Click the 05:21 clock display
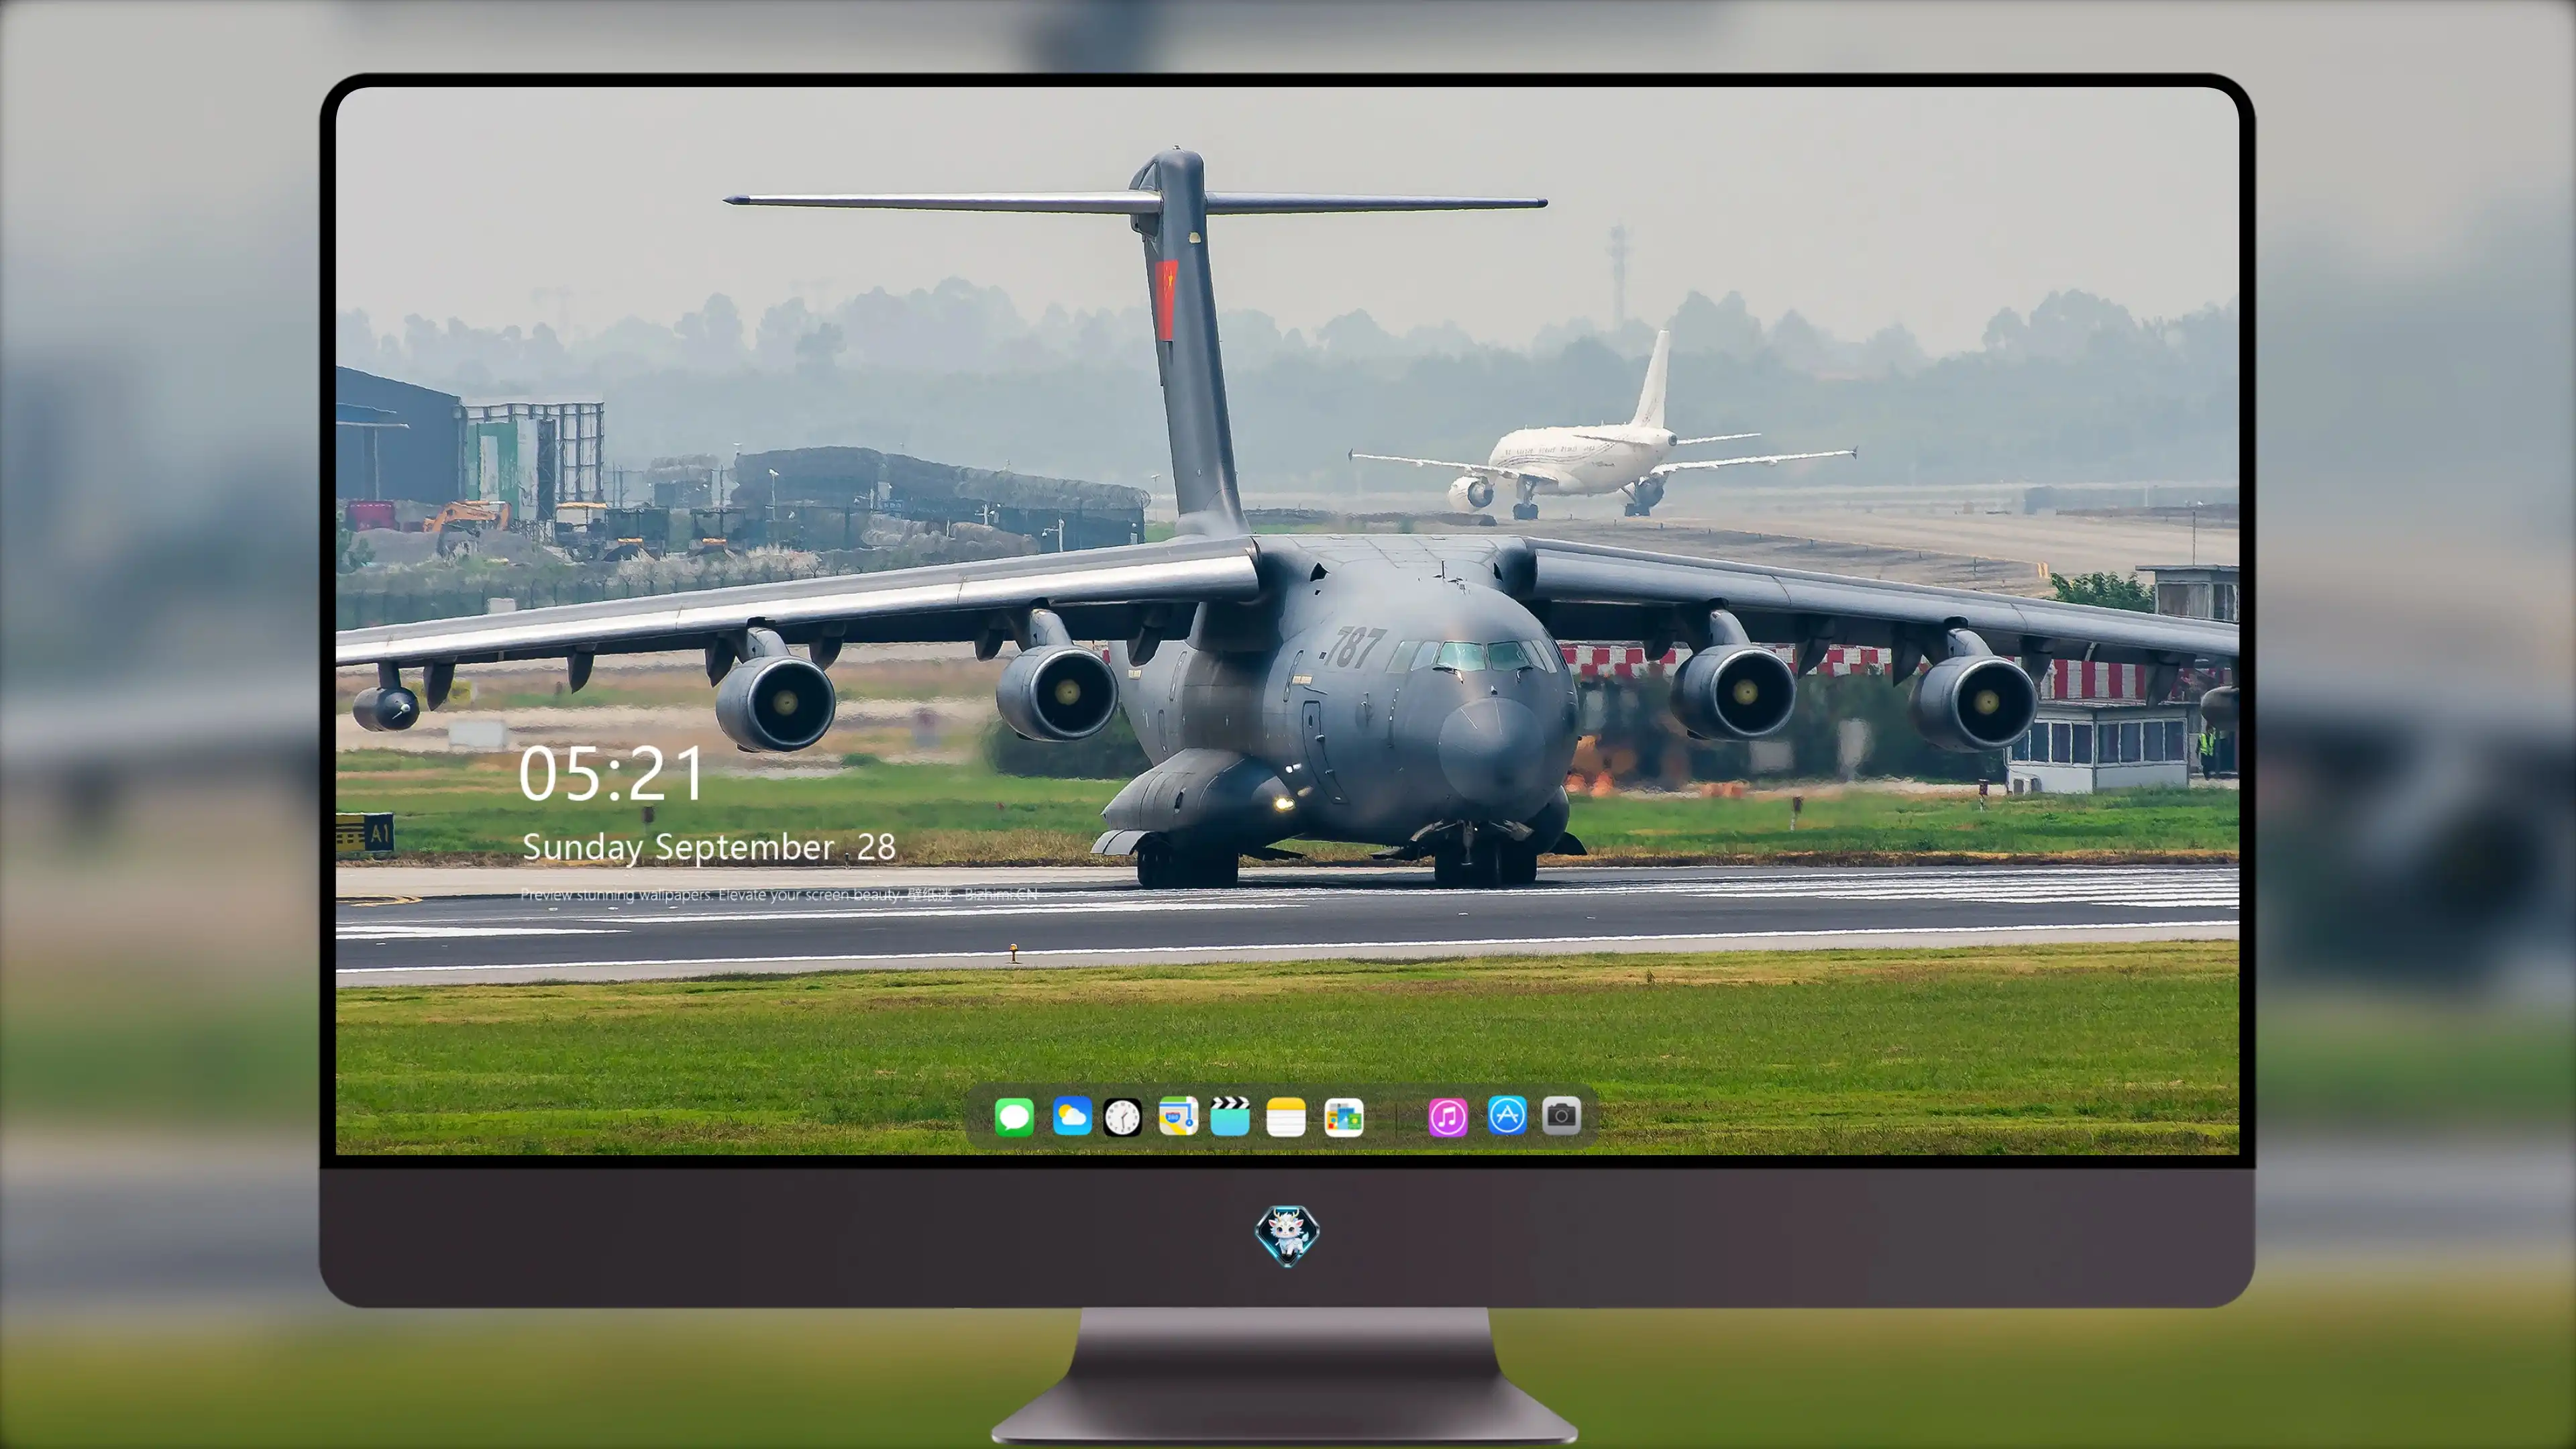 tap(611, 774)
